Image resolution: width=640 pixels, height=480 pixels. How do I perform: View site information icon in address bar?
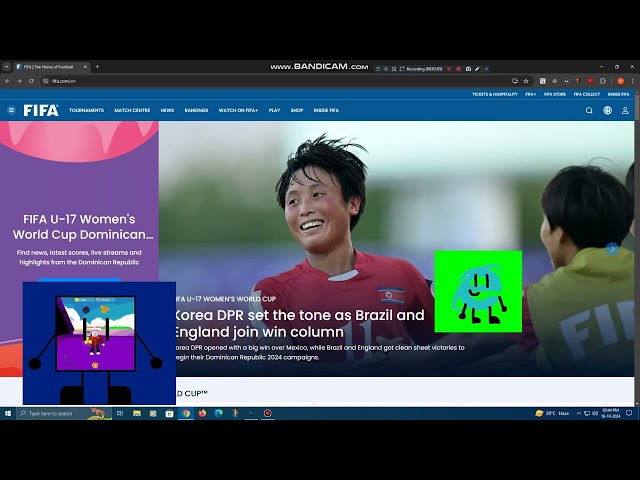click(x=46, y=81)
